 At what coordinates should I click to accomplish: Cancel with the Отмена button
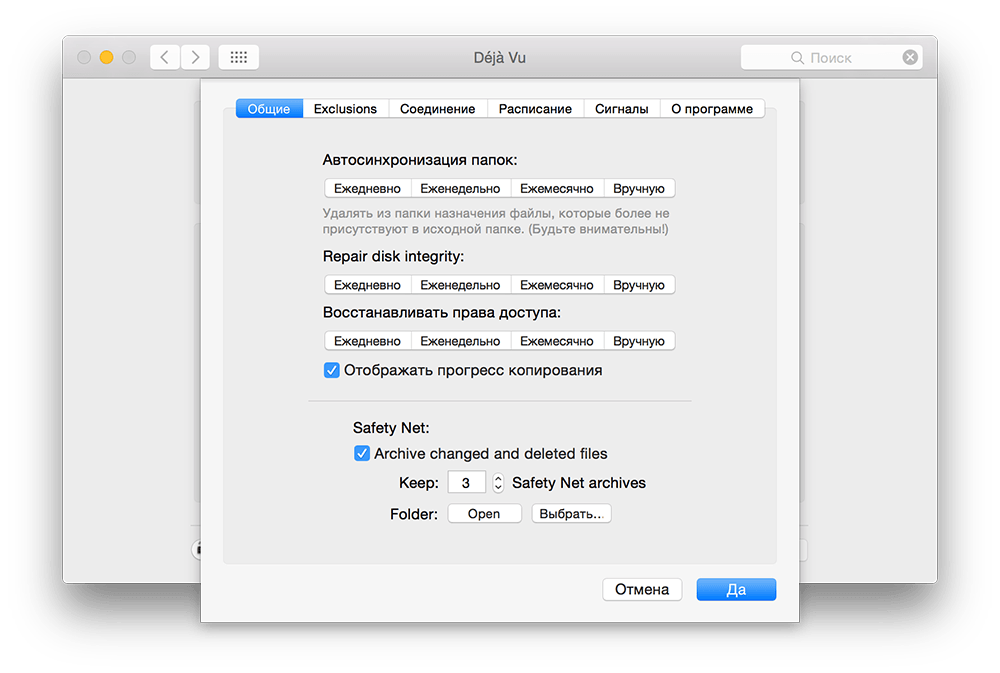click(642, 589)
